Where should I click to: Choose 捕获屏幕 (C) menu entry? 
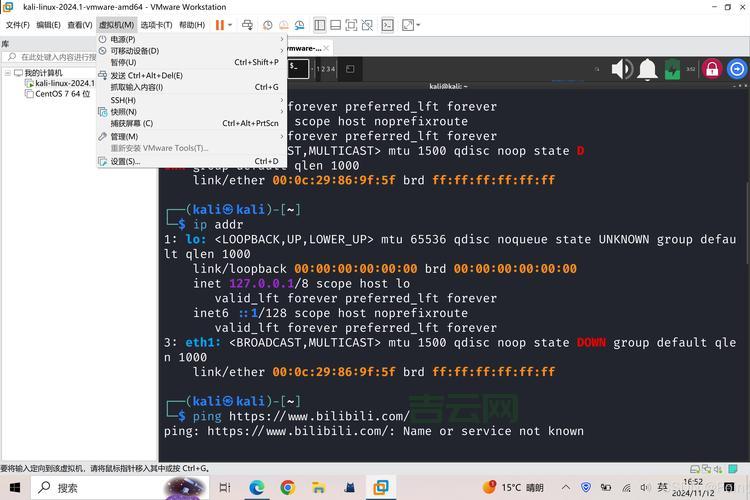131,124
